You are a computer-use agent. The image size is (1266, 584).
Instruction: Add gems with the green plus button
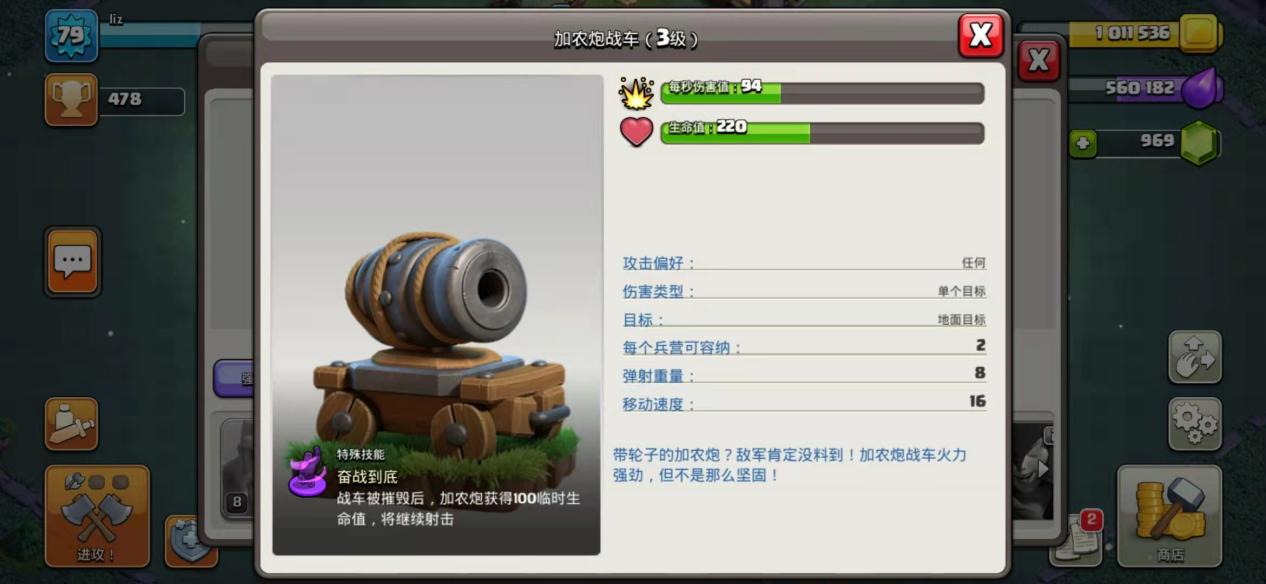1082,144
